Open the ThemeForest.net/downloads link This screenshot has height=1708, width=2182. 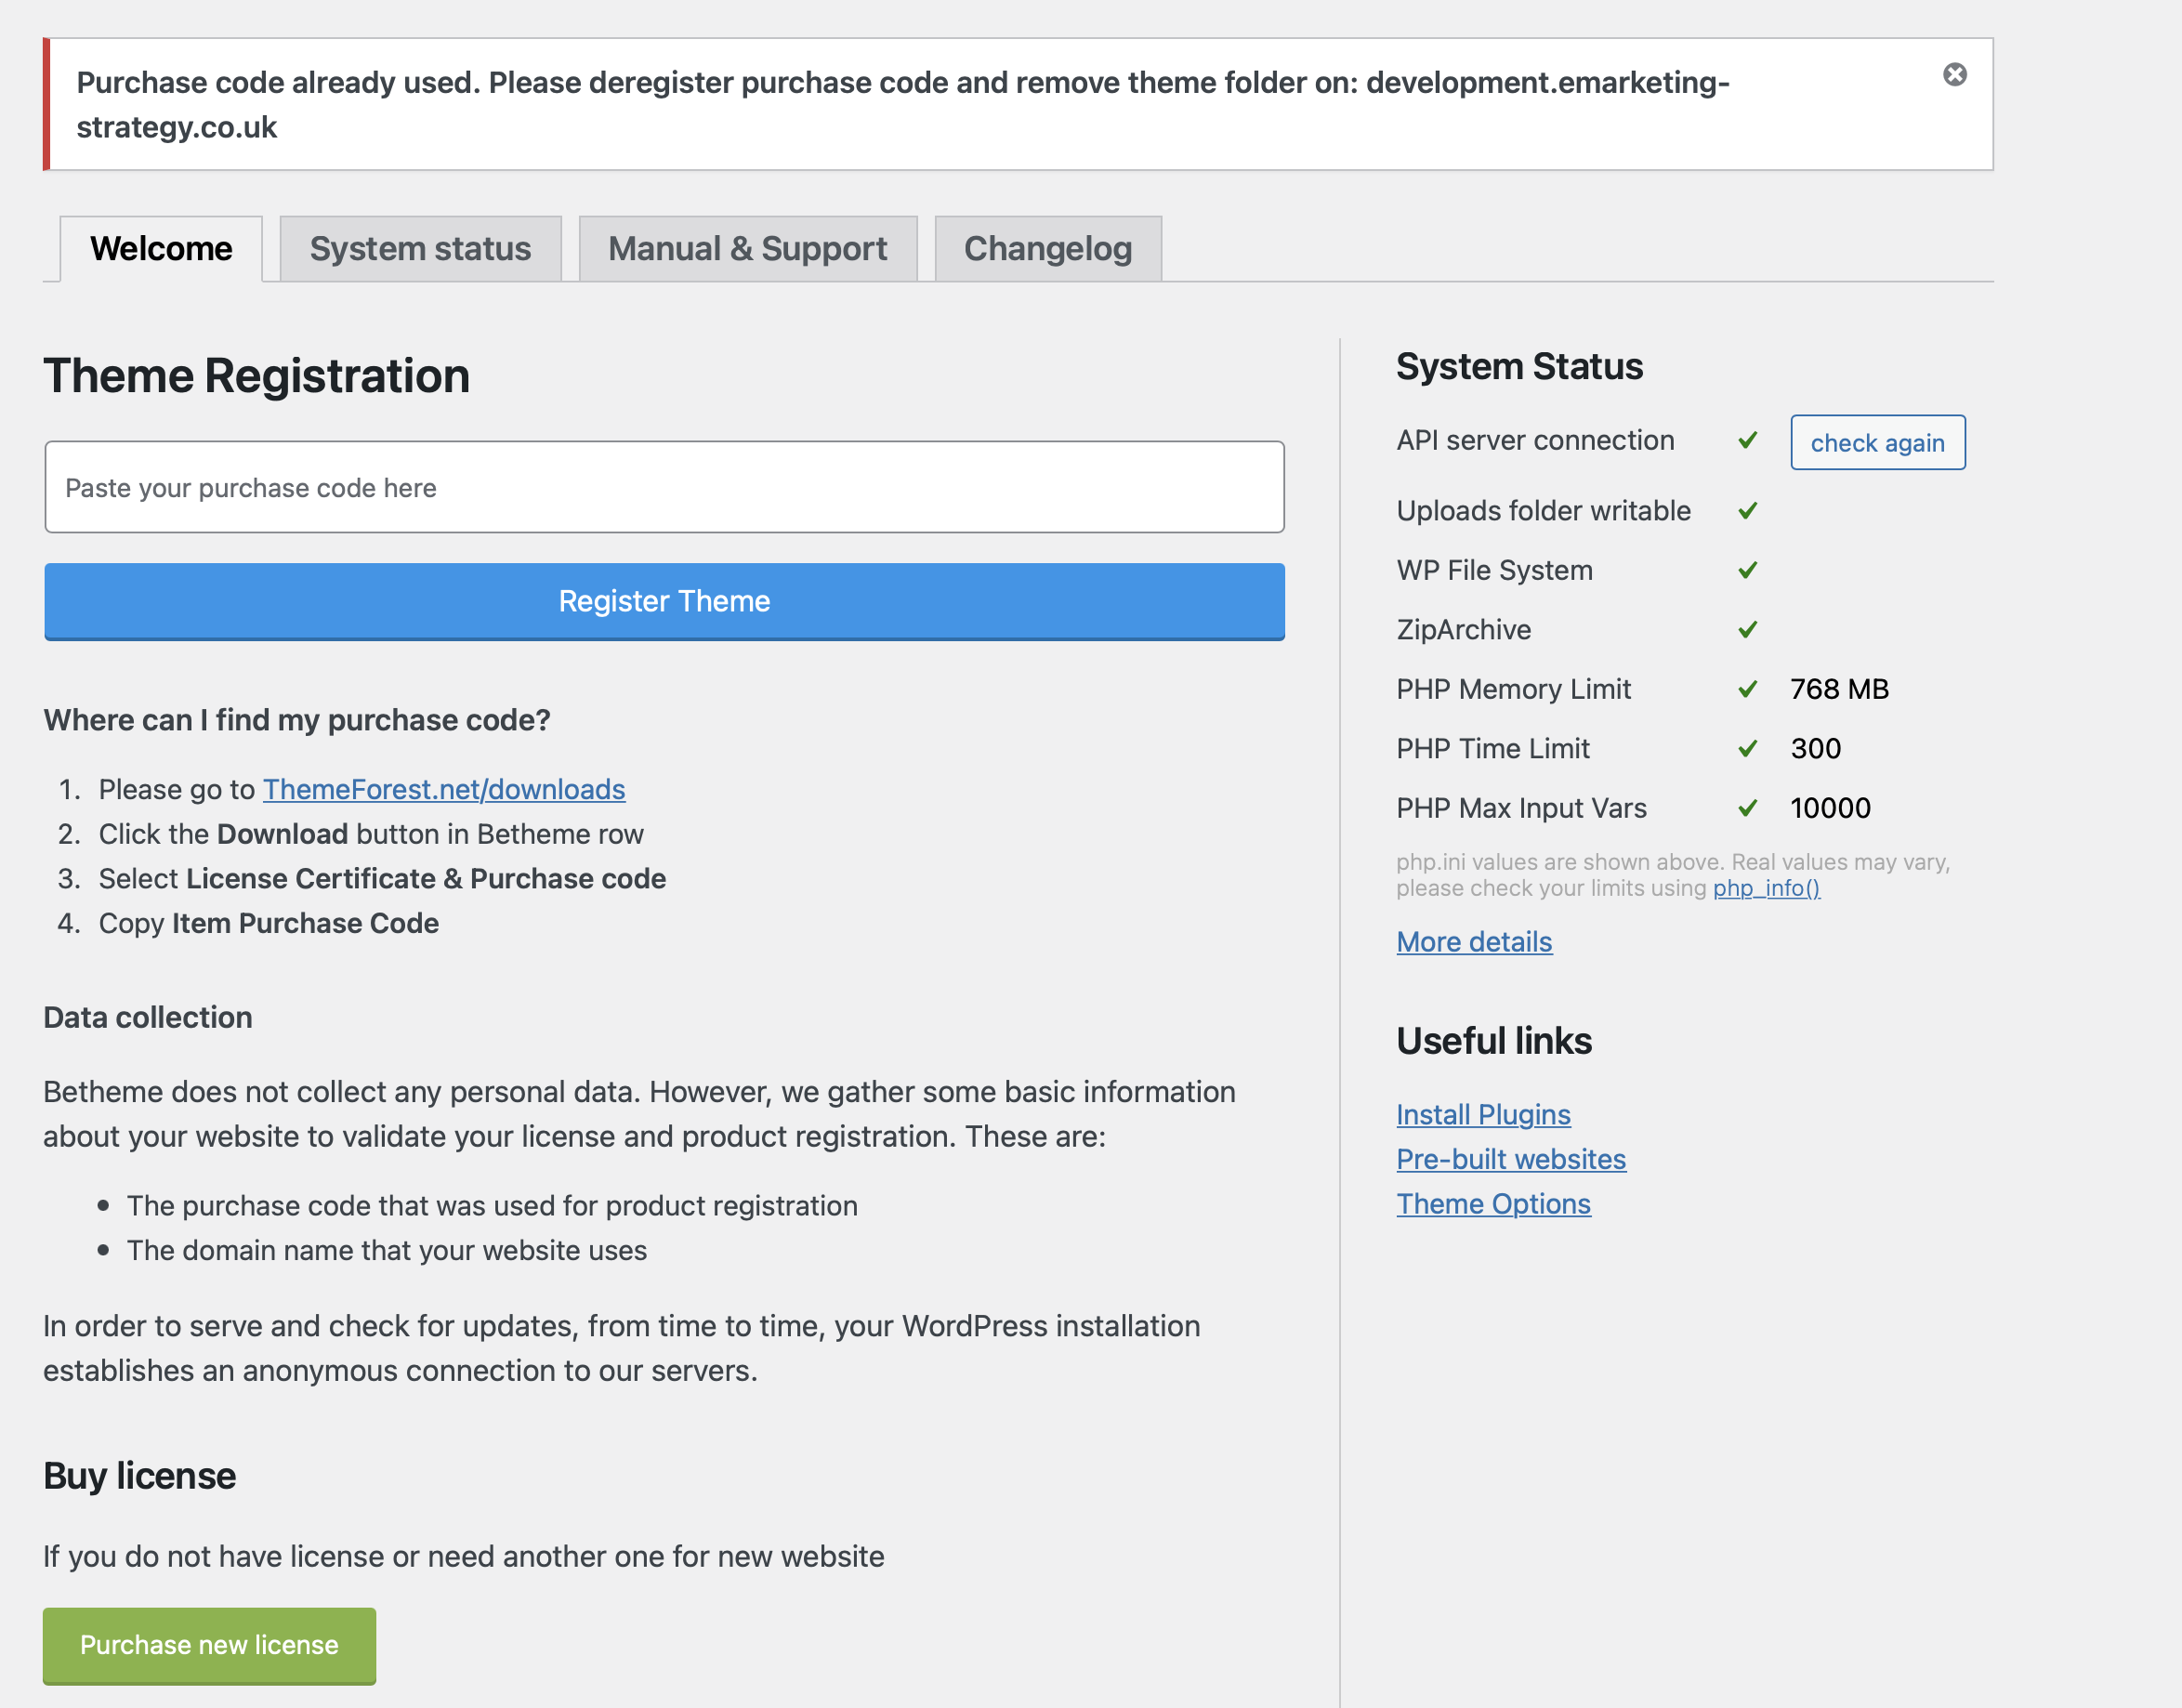(x=444, y=789)
